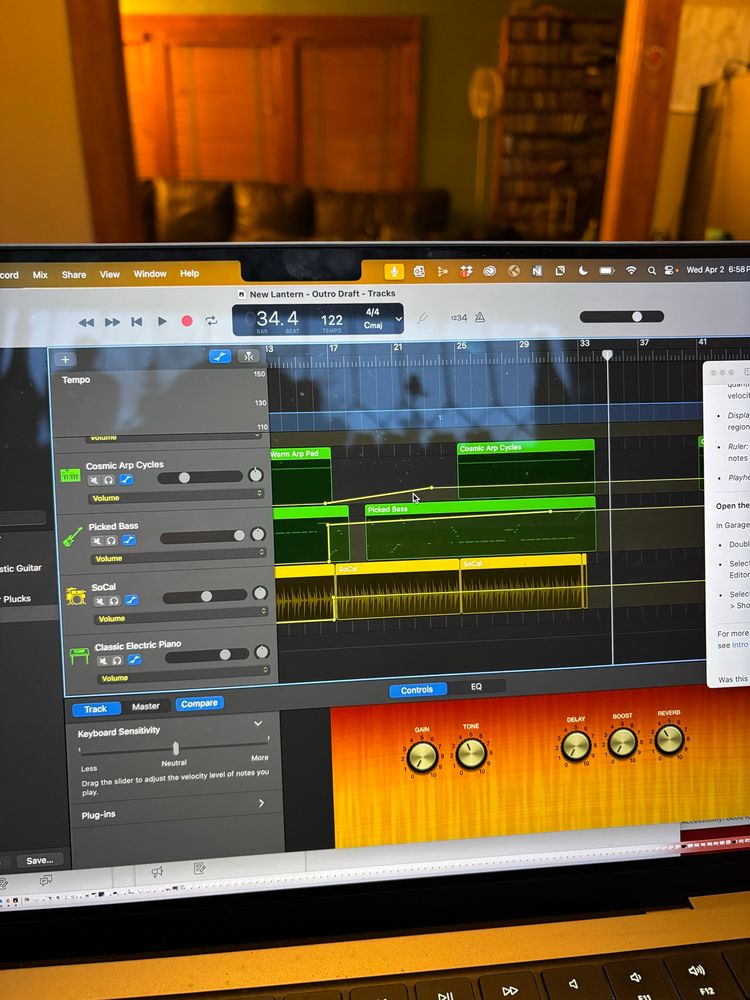Click the Compare button
This screenshot has width=750, height=1000.
[199, 703]
